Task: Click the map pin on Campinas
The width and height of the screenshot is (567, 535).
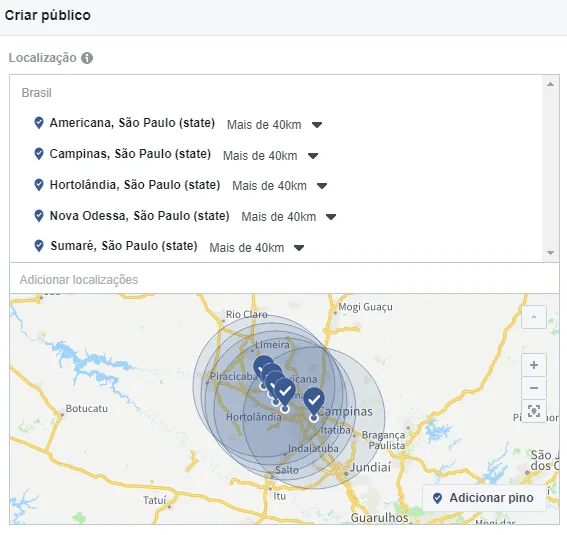Action: pos(314,402)
